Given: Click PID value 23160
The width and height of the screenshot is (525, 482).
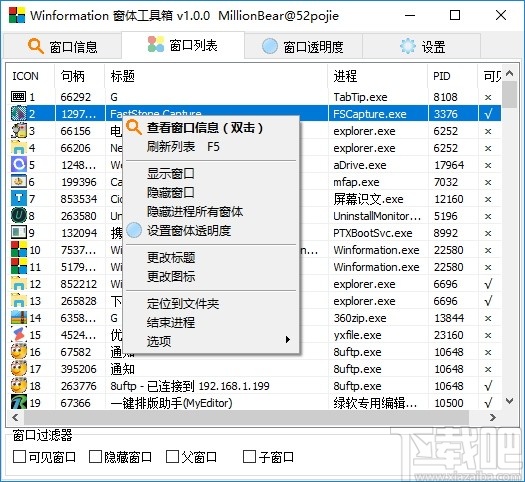Looking at the screenshot, I should pos(449,335).
